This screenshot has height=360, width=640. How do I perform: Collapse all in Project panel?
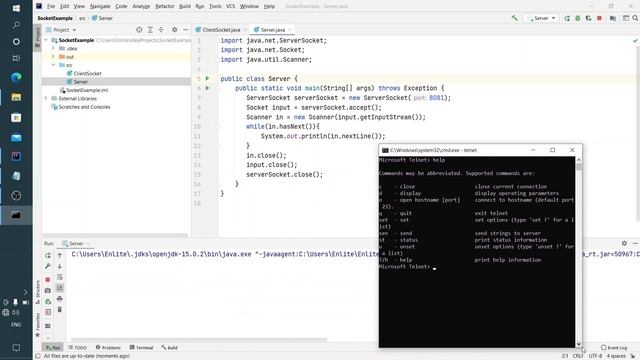coord(161,30)
